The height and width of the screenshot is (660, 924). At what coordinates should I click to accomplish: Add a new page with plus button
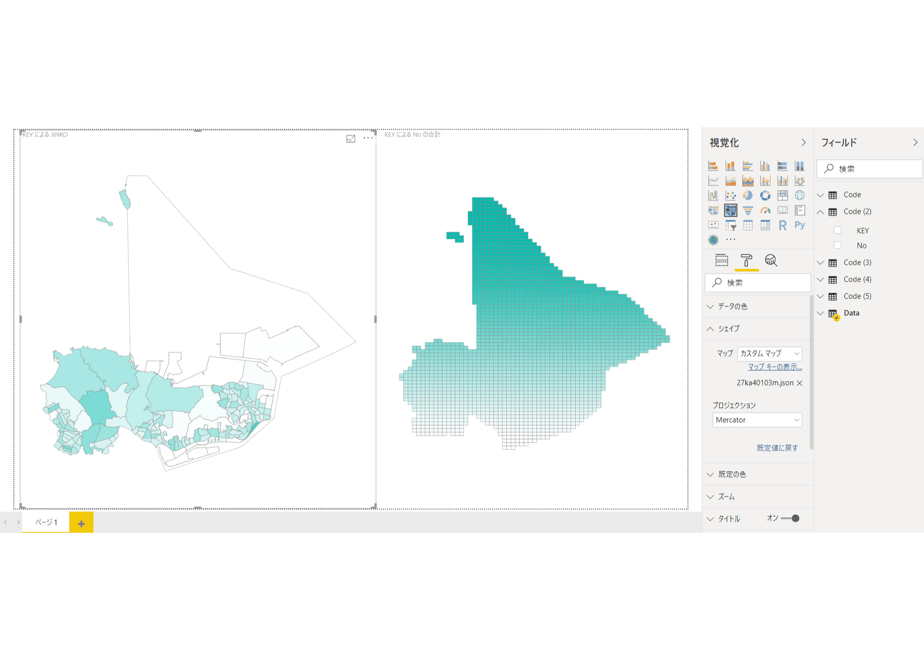[81, 523]
